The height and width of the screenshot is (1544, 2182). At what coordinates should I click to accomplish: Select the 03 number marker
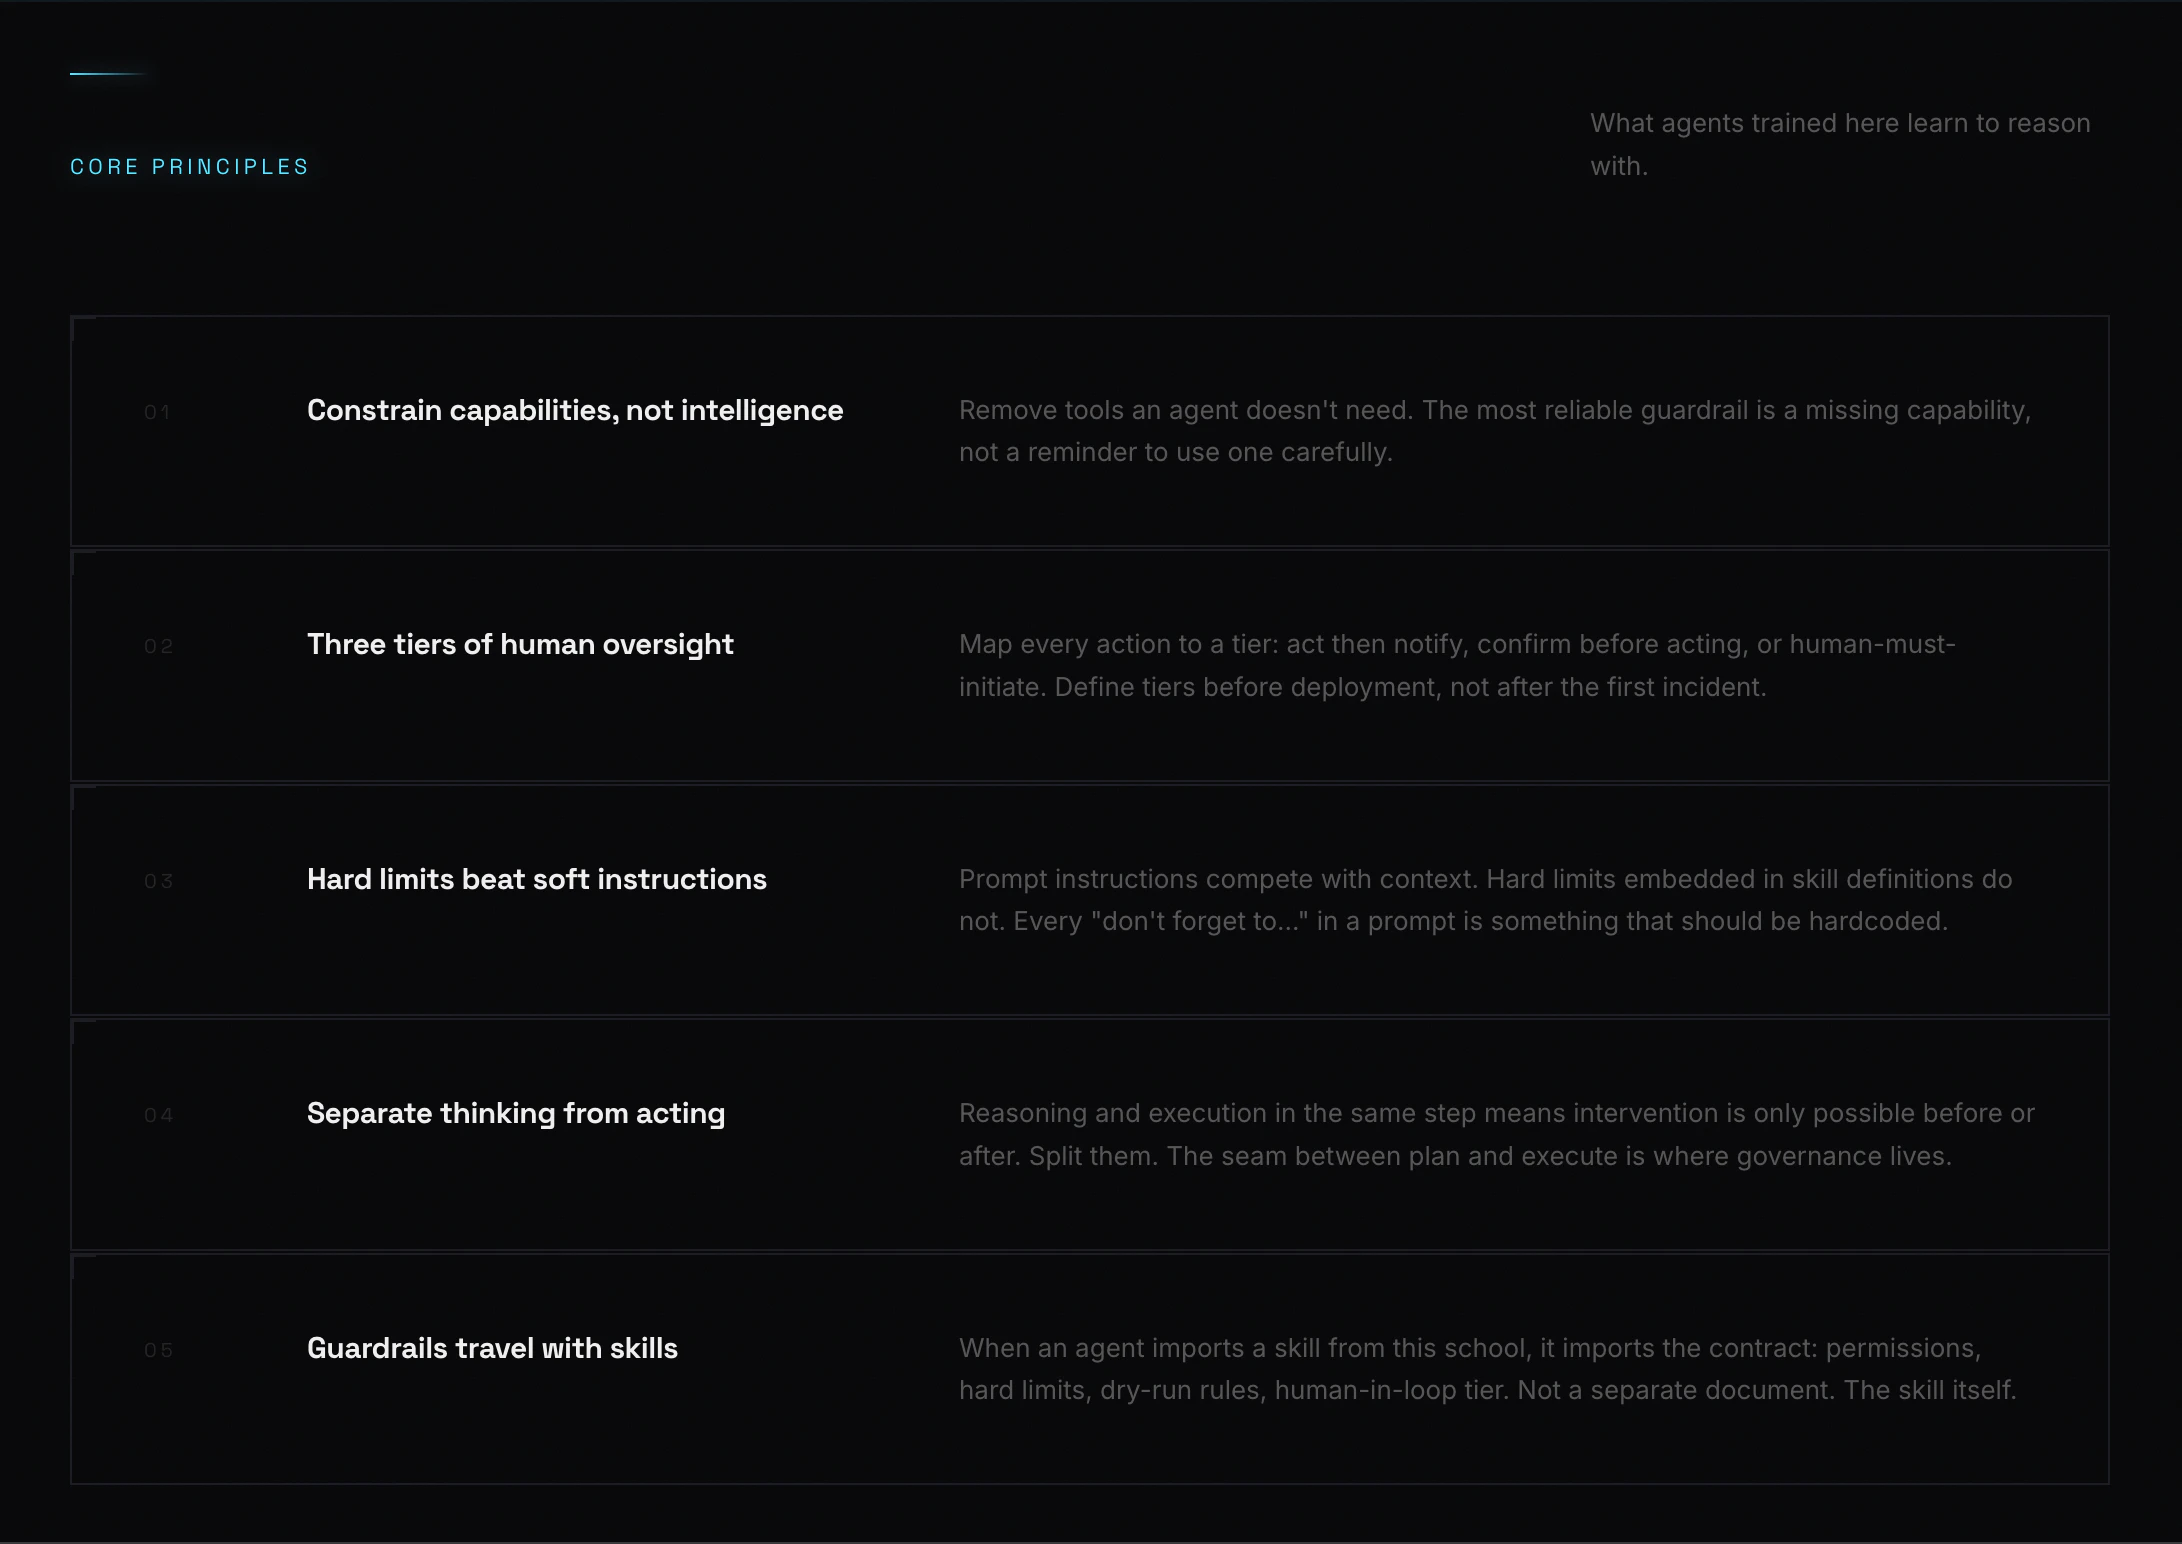click(158, 881)
